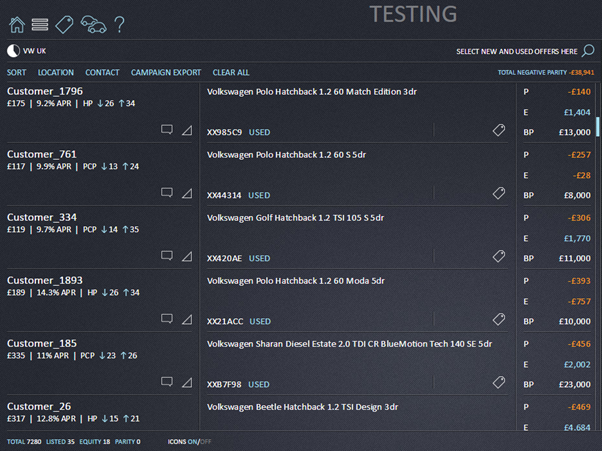Open the price tag offers icon
602x451 pixels.
[64, 25]
